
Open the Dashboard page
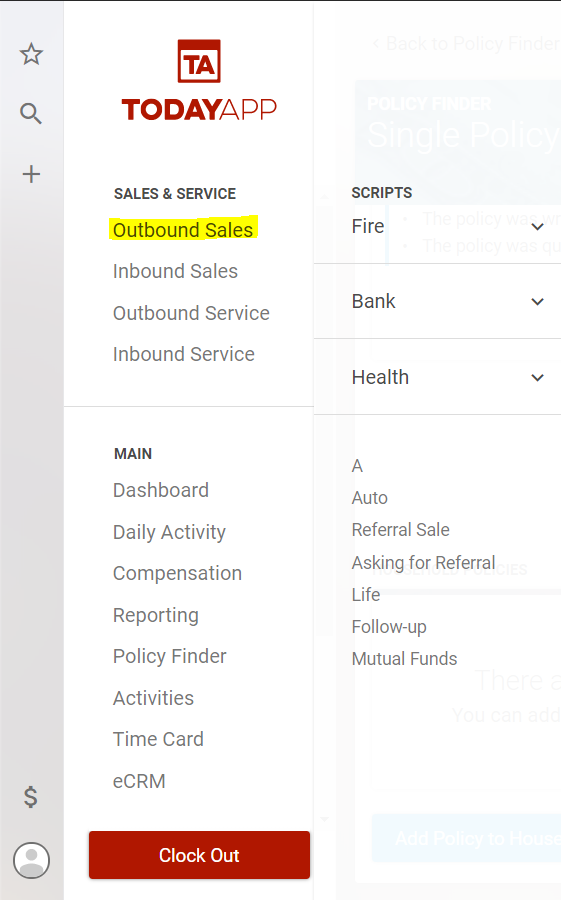point(161,490)
